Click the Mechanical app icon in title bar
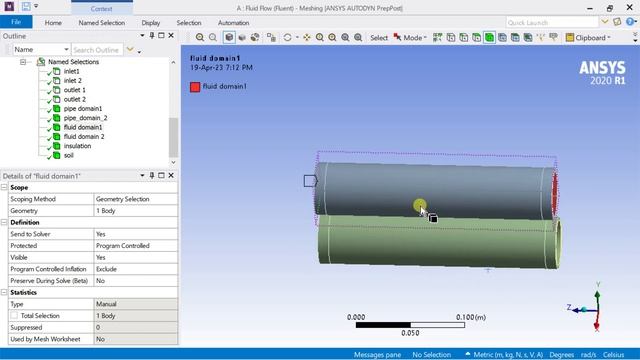Screen dimensions: 640x360 pyautogui.click(x=9, y=7)
